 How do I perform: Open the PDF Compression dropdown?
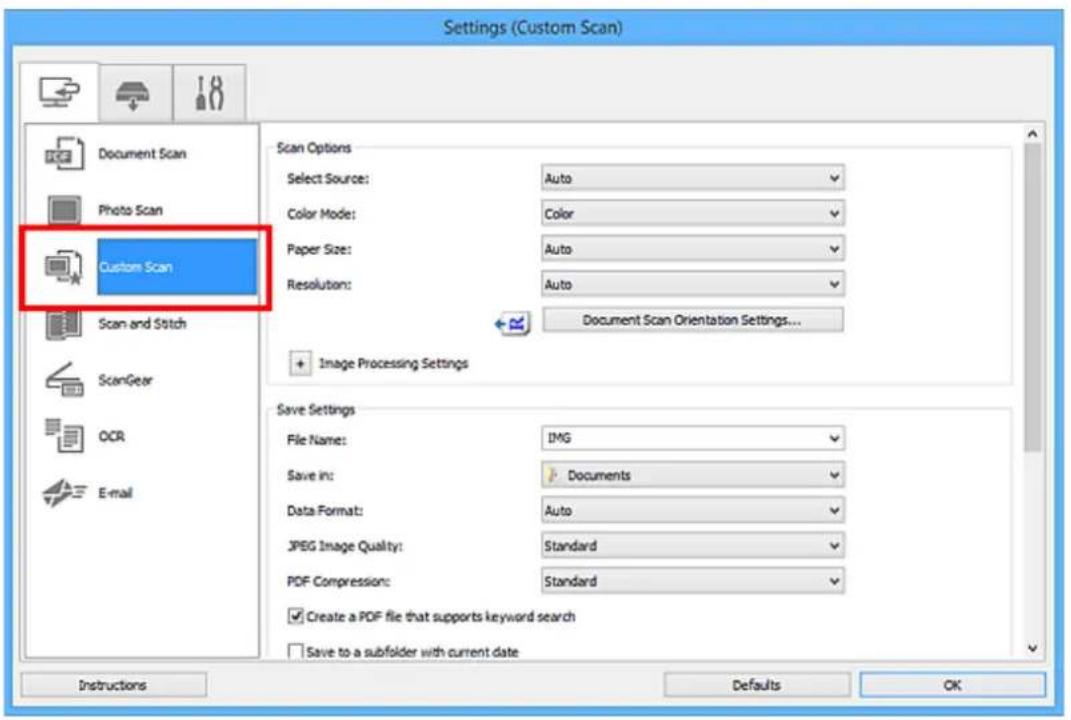[x=693, y=581]
